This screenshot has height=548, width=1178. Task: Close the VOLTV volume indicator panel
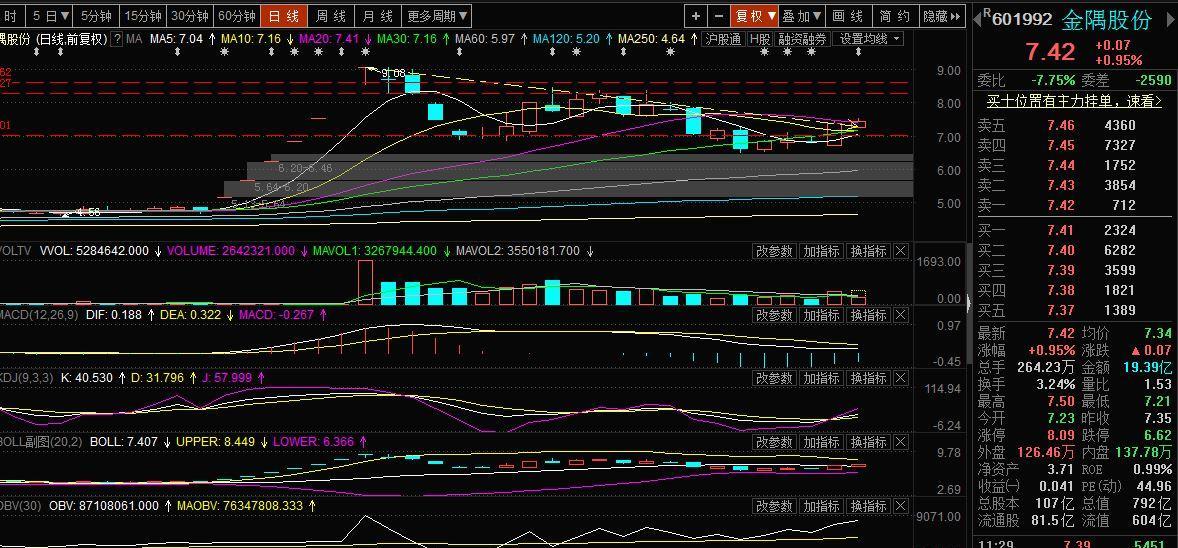900,251
